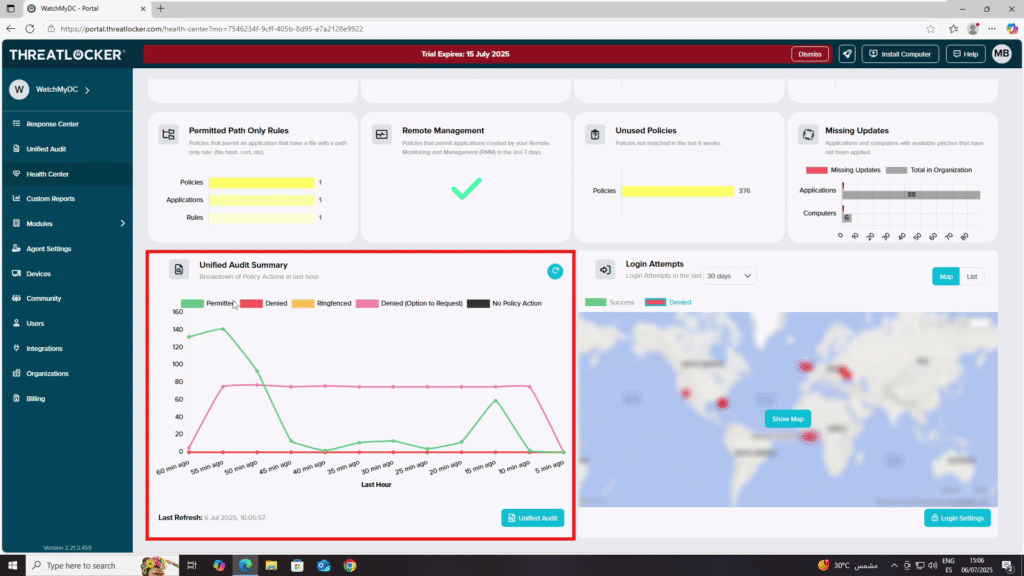Click the Community sidebar icon
The height and width of the screenshot is (576, 1024).
(x=16, y=298)
